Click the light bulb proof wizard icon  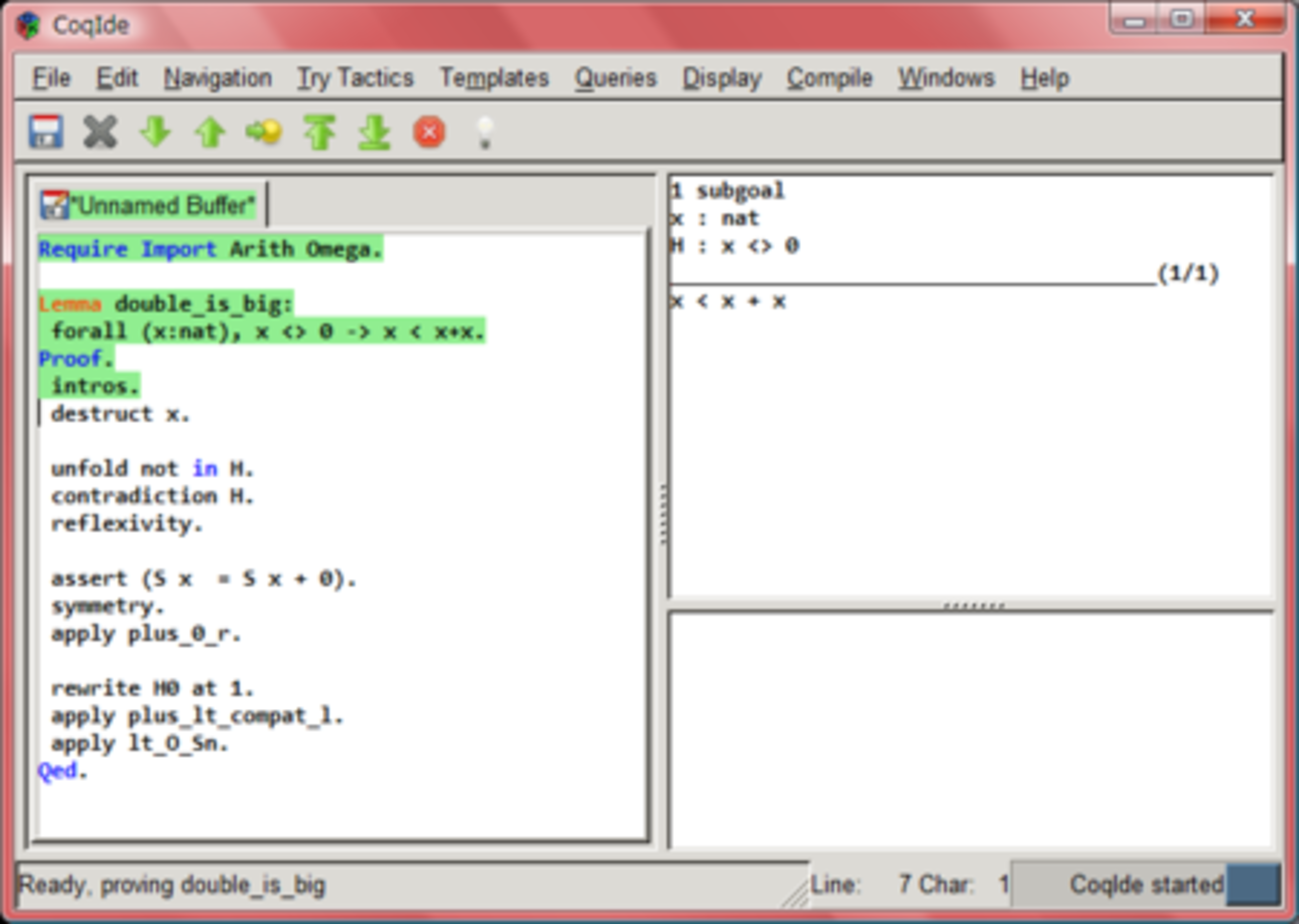[x=484, y=132]
